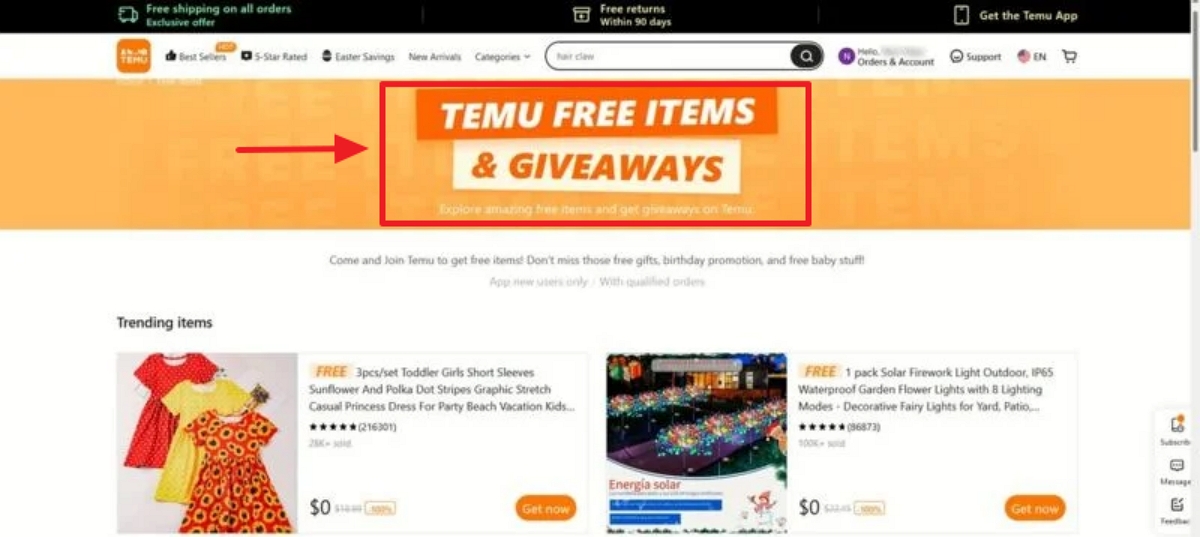Image resolution: width=1200 pixels, height=537 pixels.
Task: Open the EN language selector
Action: (x=1032, y=57)
